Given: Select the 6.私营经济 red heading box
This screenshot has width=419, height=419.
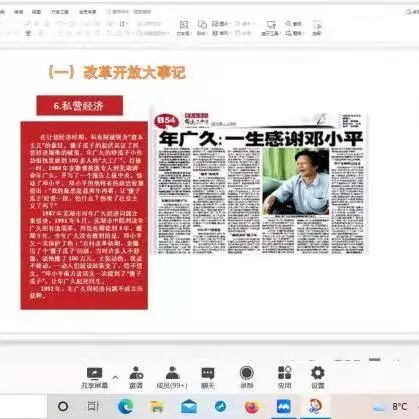Looking at the screenshot, I should (x=80, y=105).
